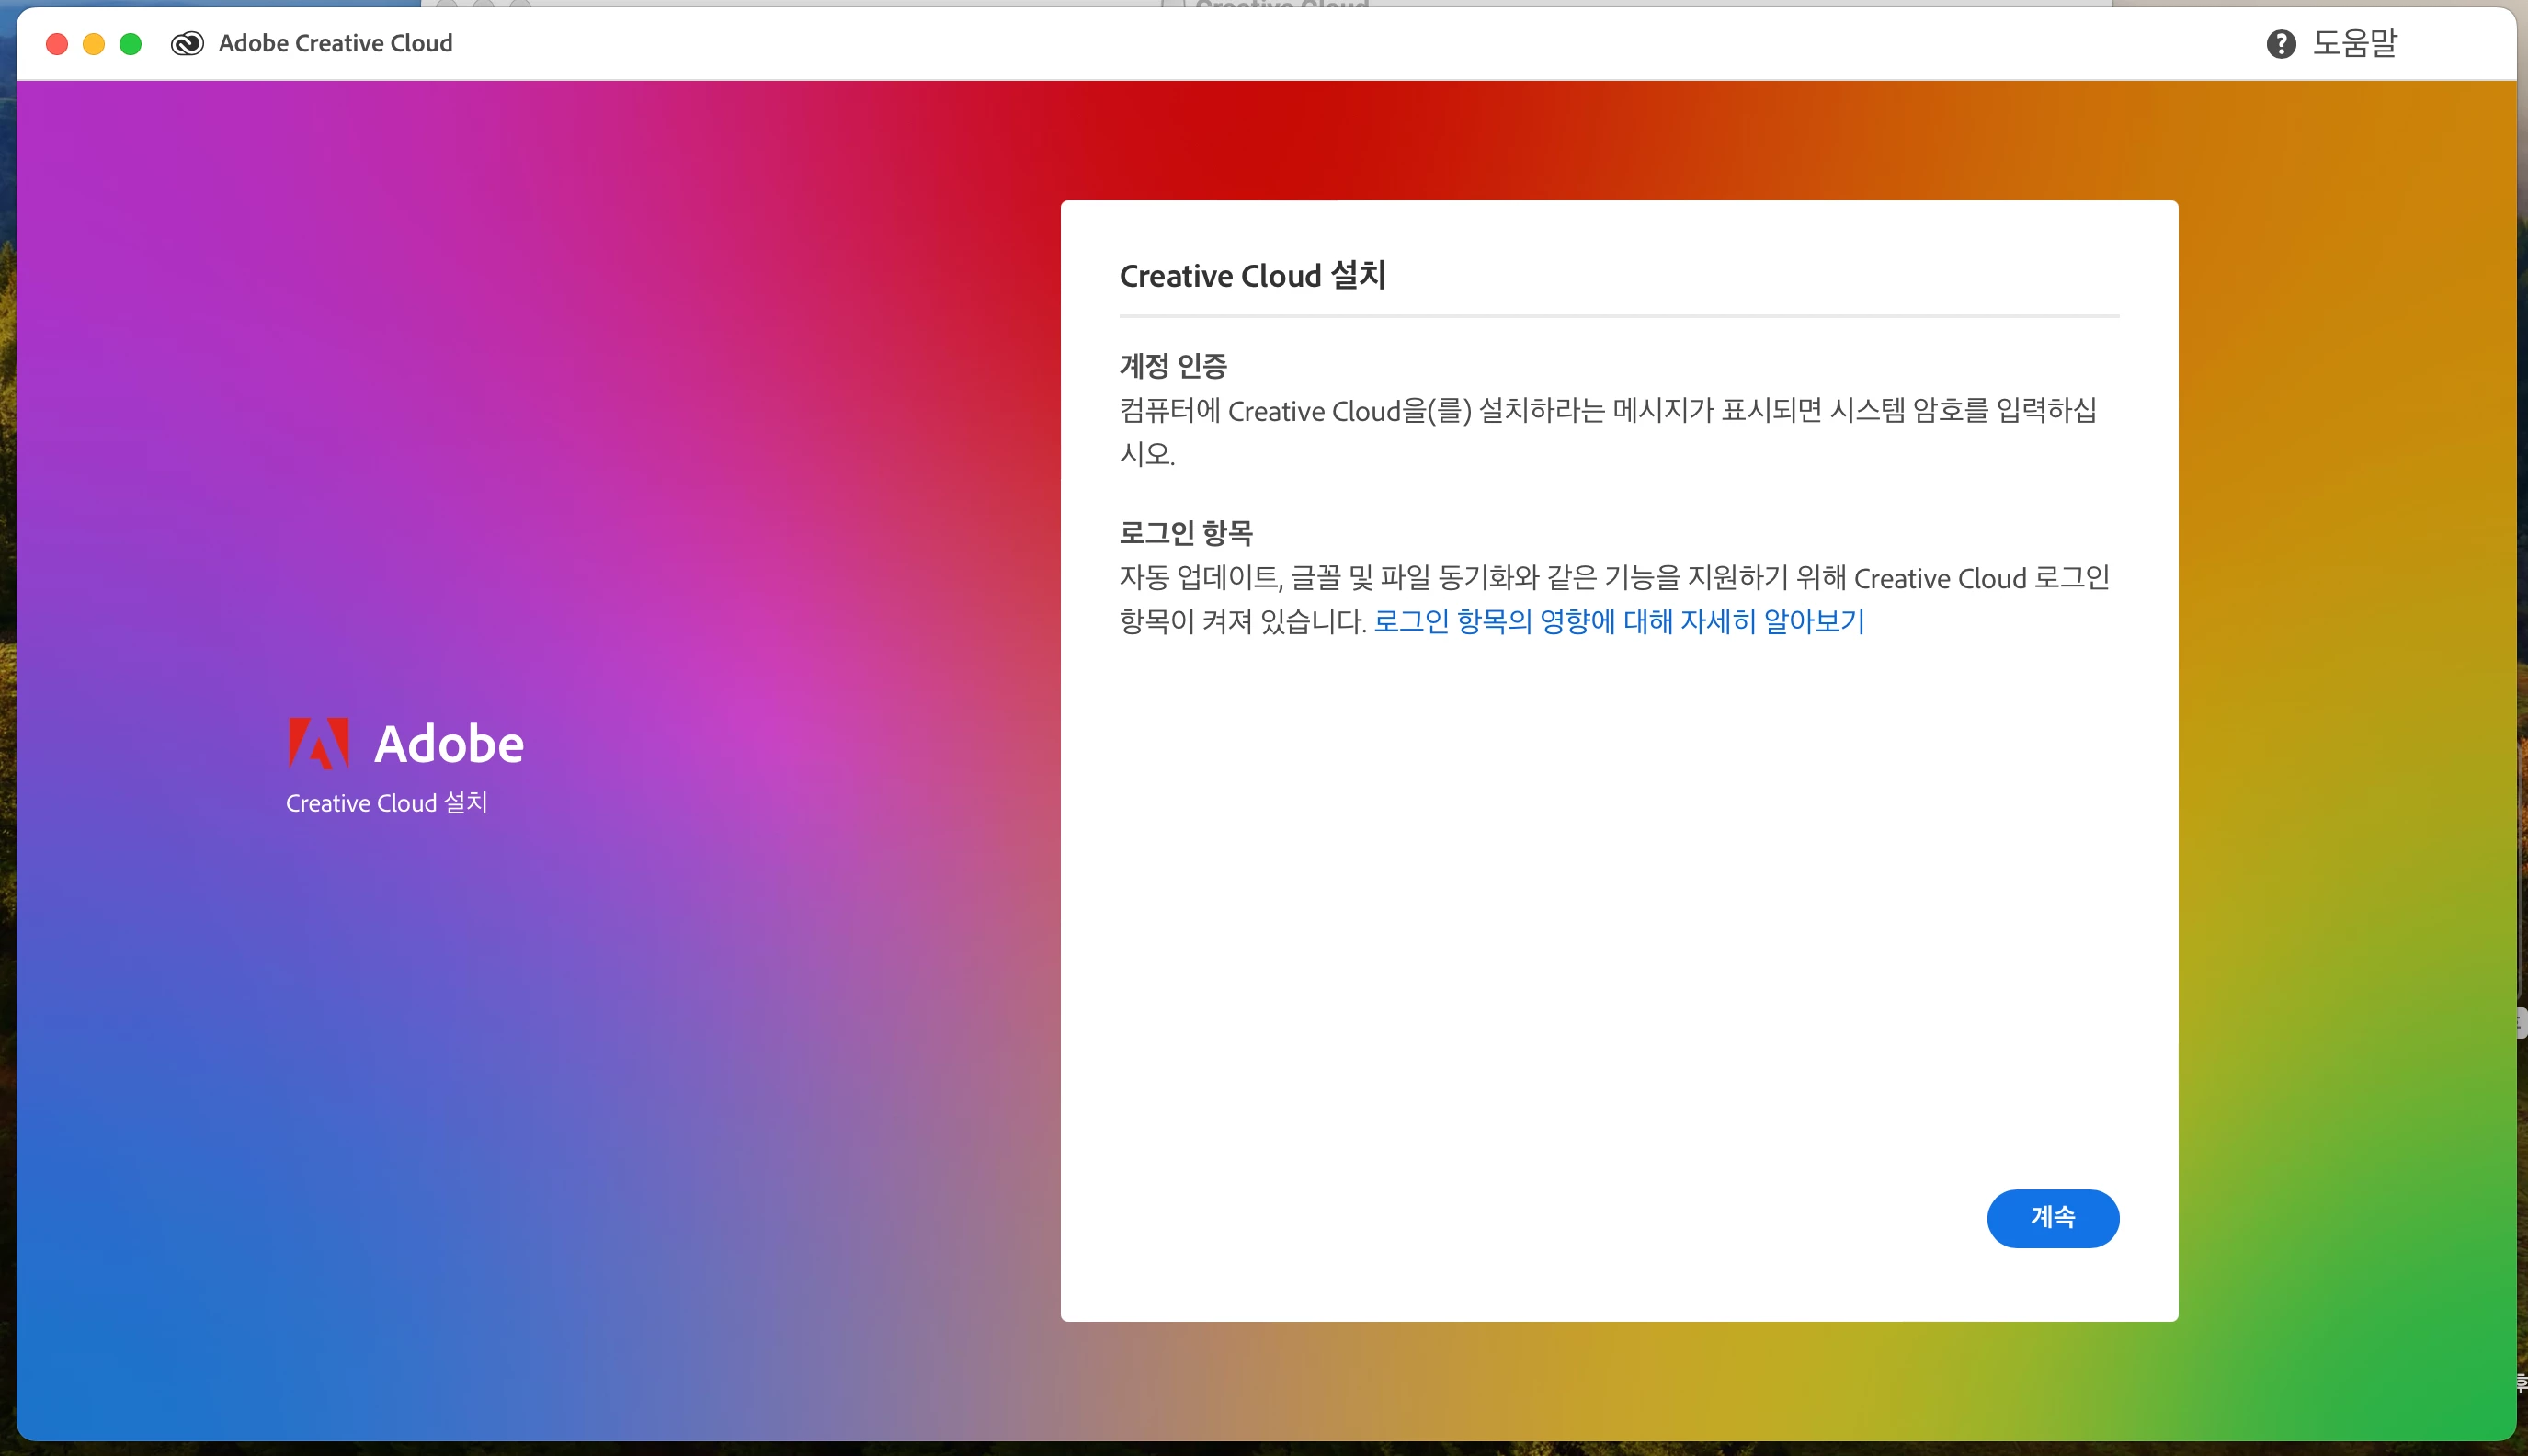The width and height of the screenshot is (2528, 1456).
Task: Click Creative Cloud 설치 caption under Adobe logo
Action: coord(386,803)
